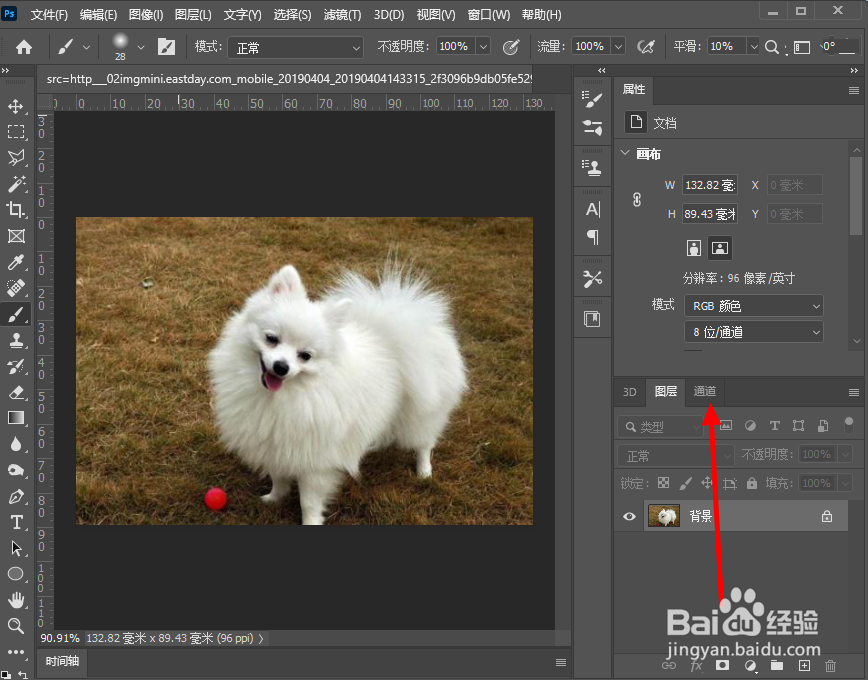This screenshot has width=868, height=680.
Task: Open the 滤镜(T) menu
Action: [342, 15]
